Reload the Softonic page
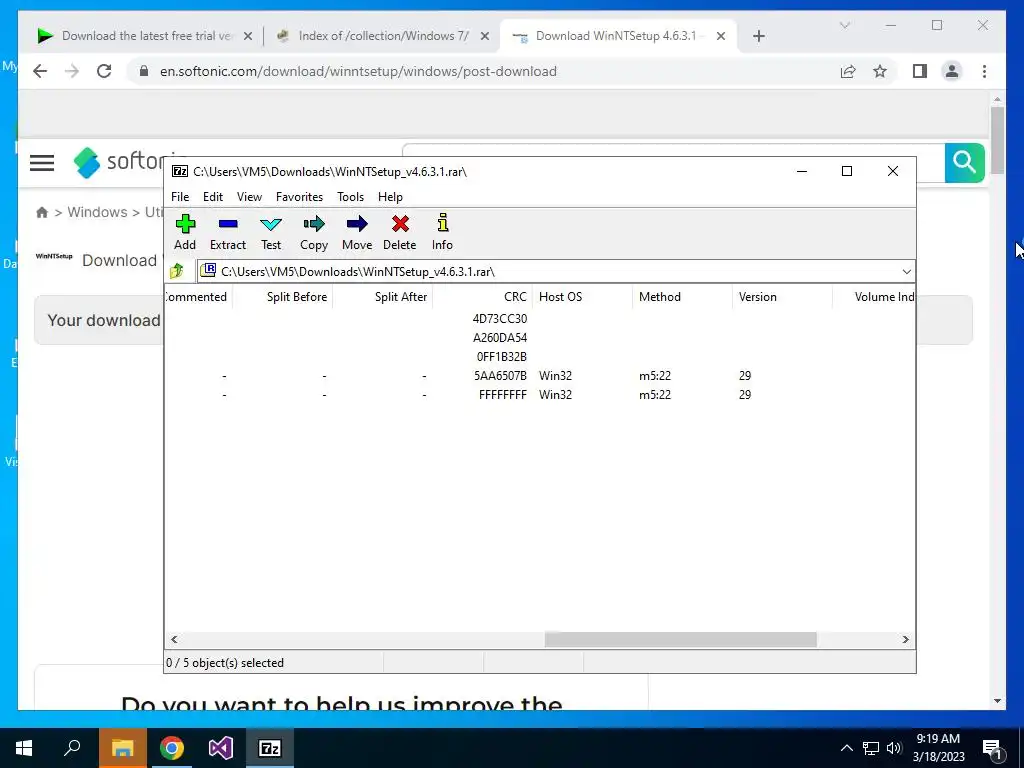 [x=104, y=71]
